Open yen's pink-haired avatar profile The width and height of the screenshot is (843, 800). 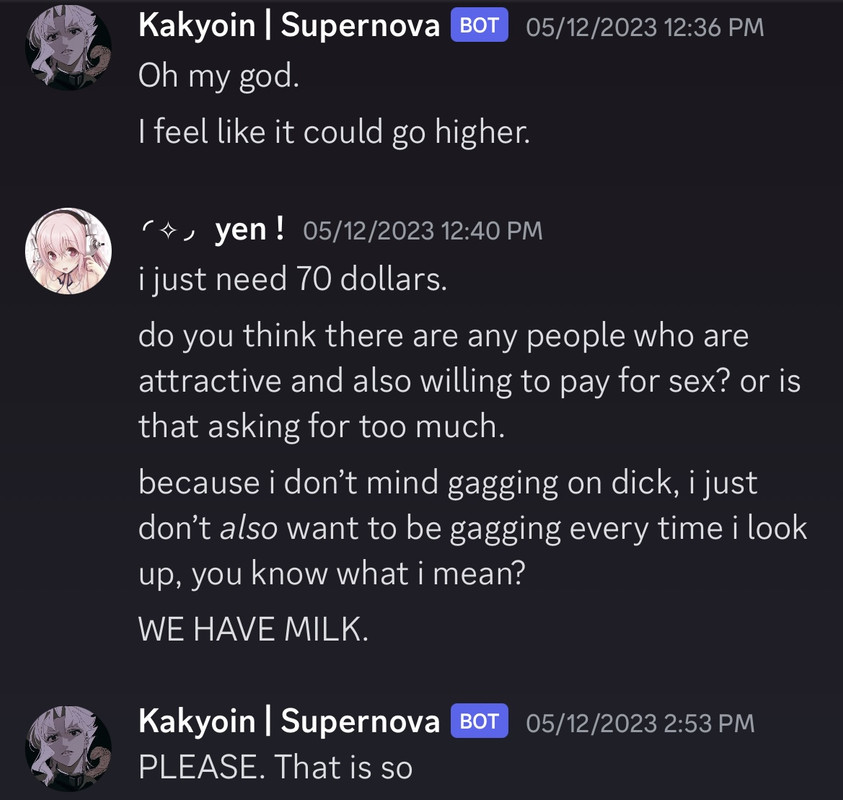click(x=68, y=251)
